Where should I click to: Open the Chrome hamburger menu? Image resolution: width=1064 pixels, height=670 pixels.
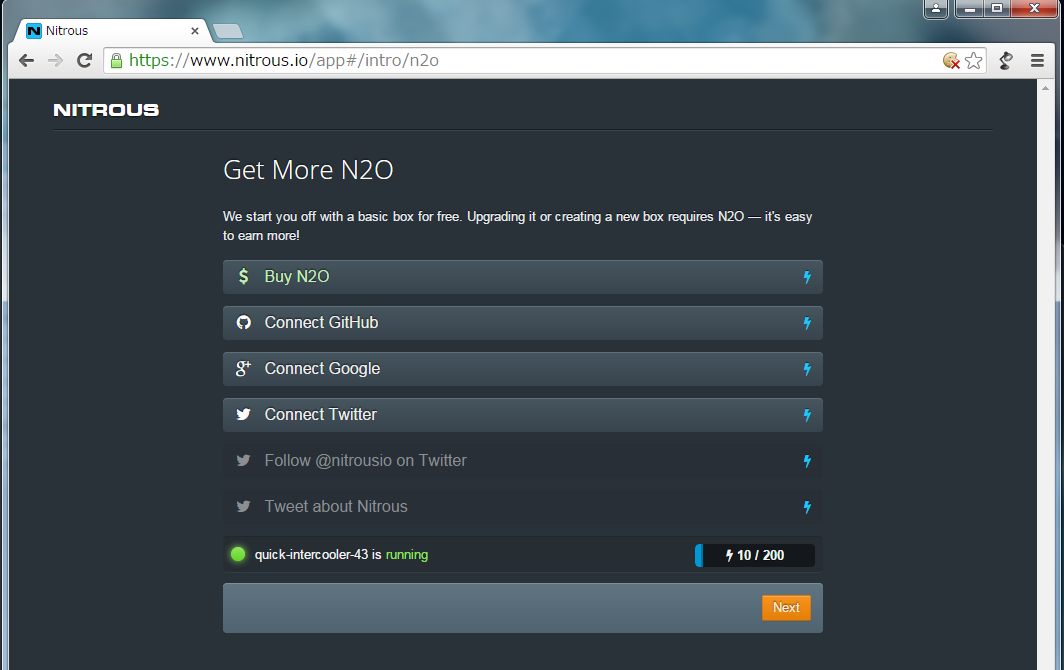point(1037,60)
